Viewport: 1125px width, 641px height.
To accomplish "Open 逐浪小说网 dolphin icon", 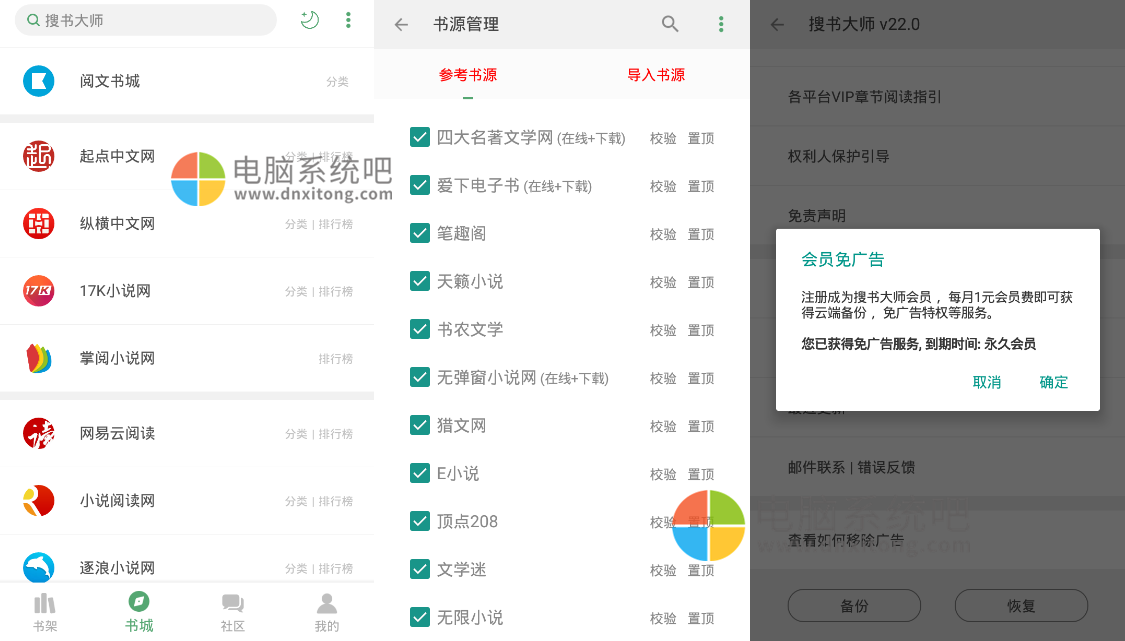I will (39, 568).
